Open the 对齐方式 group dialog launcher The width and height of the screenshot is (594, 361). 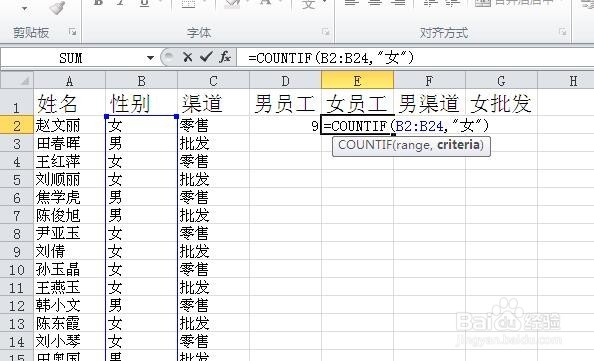pos(563,32)
